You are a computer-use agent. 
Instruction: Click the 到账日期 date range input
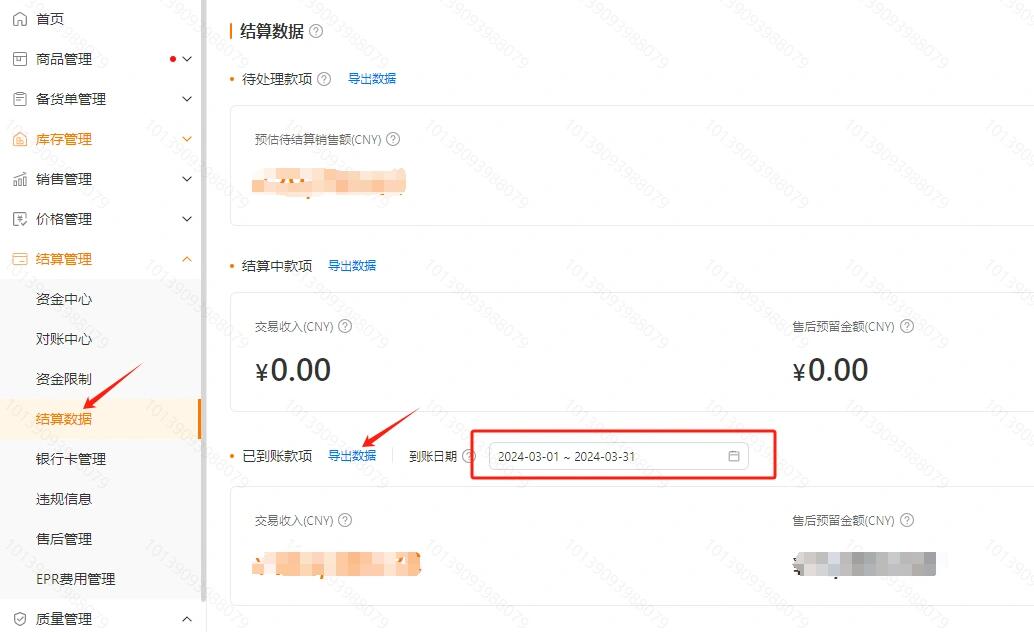coord(619,456)
